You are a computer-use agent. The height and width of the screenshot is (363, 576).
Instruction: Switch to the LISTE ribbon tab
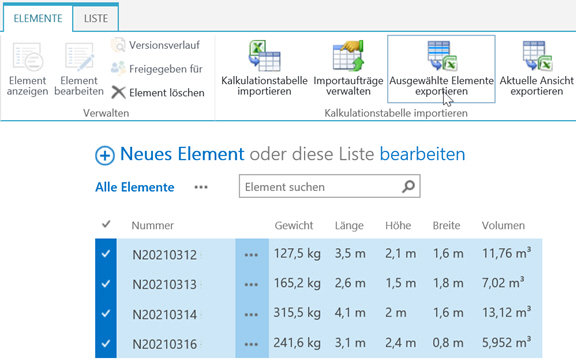96,18
